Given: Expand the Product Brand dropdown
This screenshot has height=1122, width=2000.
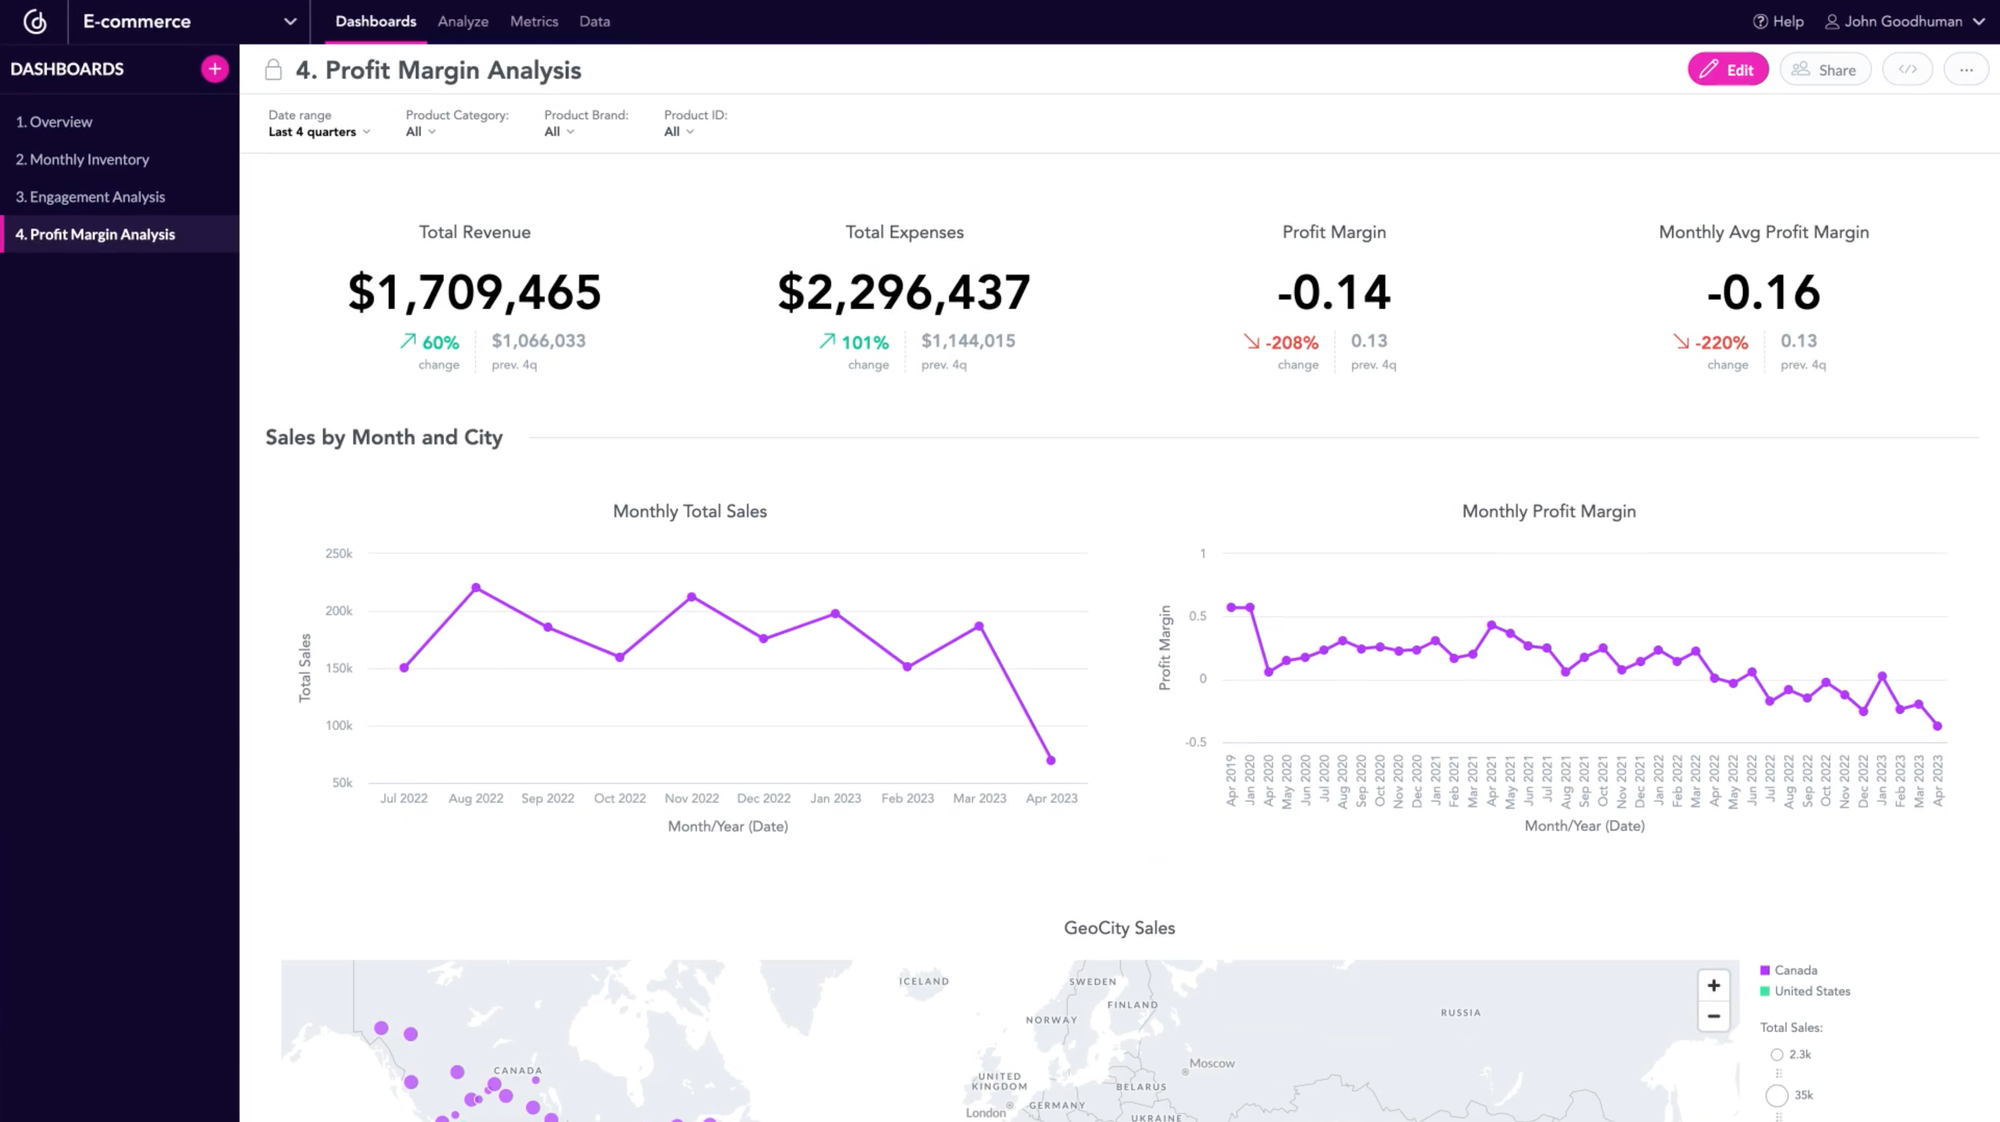Looking at the screenshot, I should 558,132.
